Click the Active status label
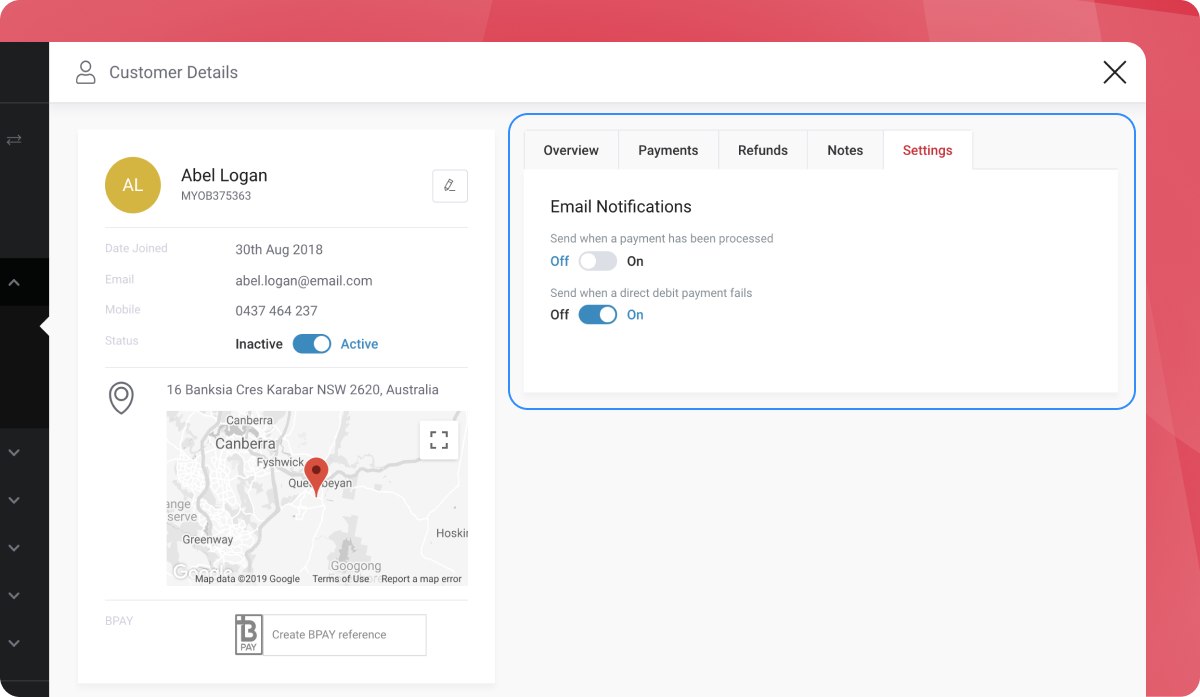The image size is (1200, 697). click(359, 344)
